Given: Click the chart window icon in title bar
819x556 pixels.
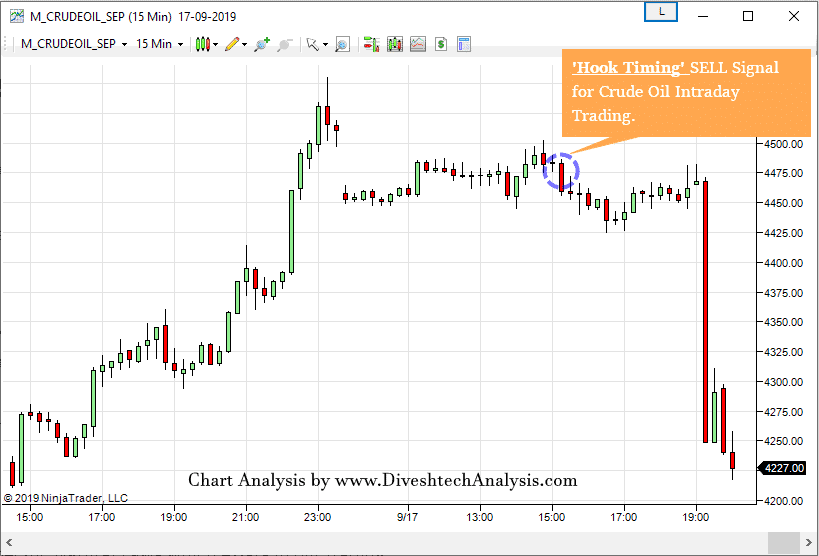Looking at the screenshot, I should (x=17, y=16).
